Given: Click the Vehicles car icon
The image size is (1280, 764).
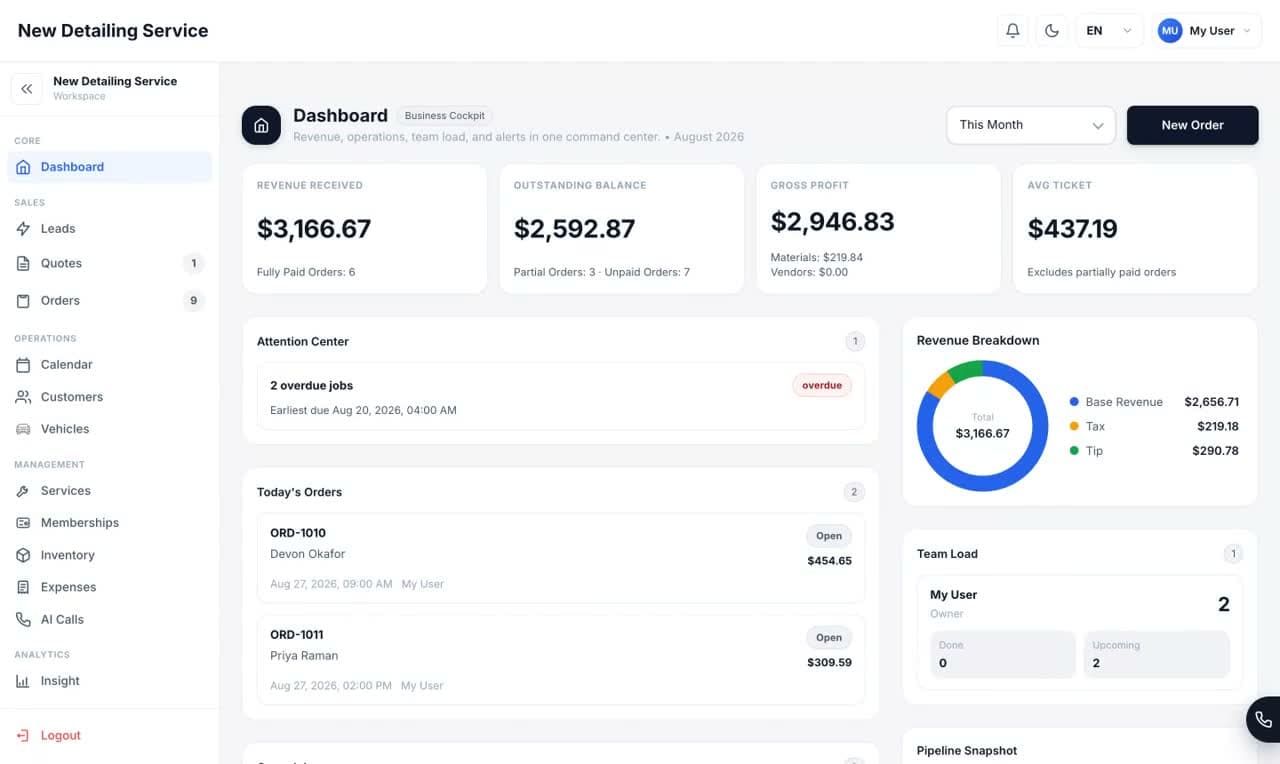Looking at the screenshot, I should click(x=23, y=429).
